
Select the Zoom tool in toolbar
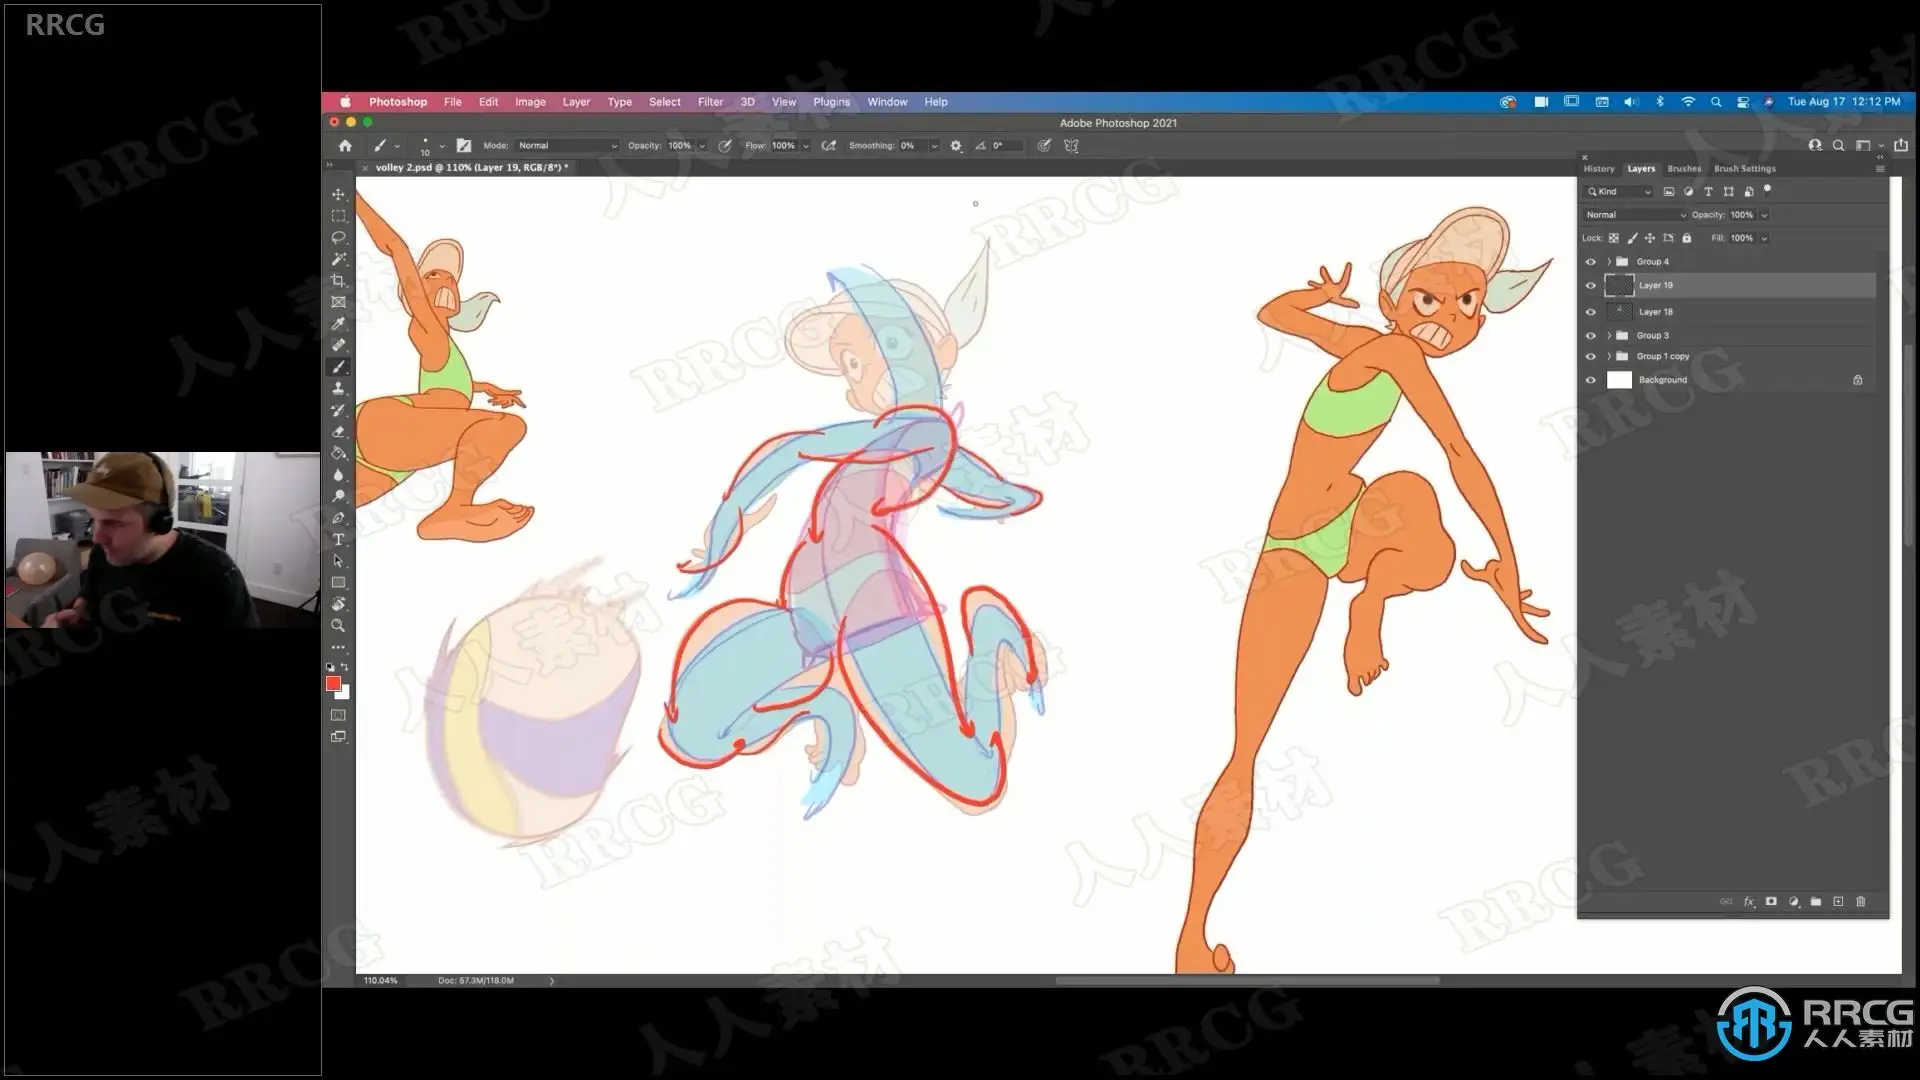338,626
